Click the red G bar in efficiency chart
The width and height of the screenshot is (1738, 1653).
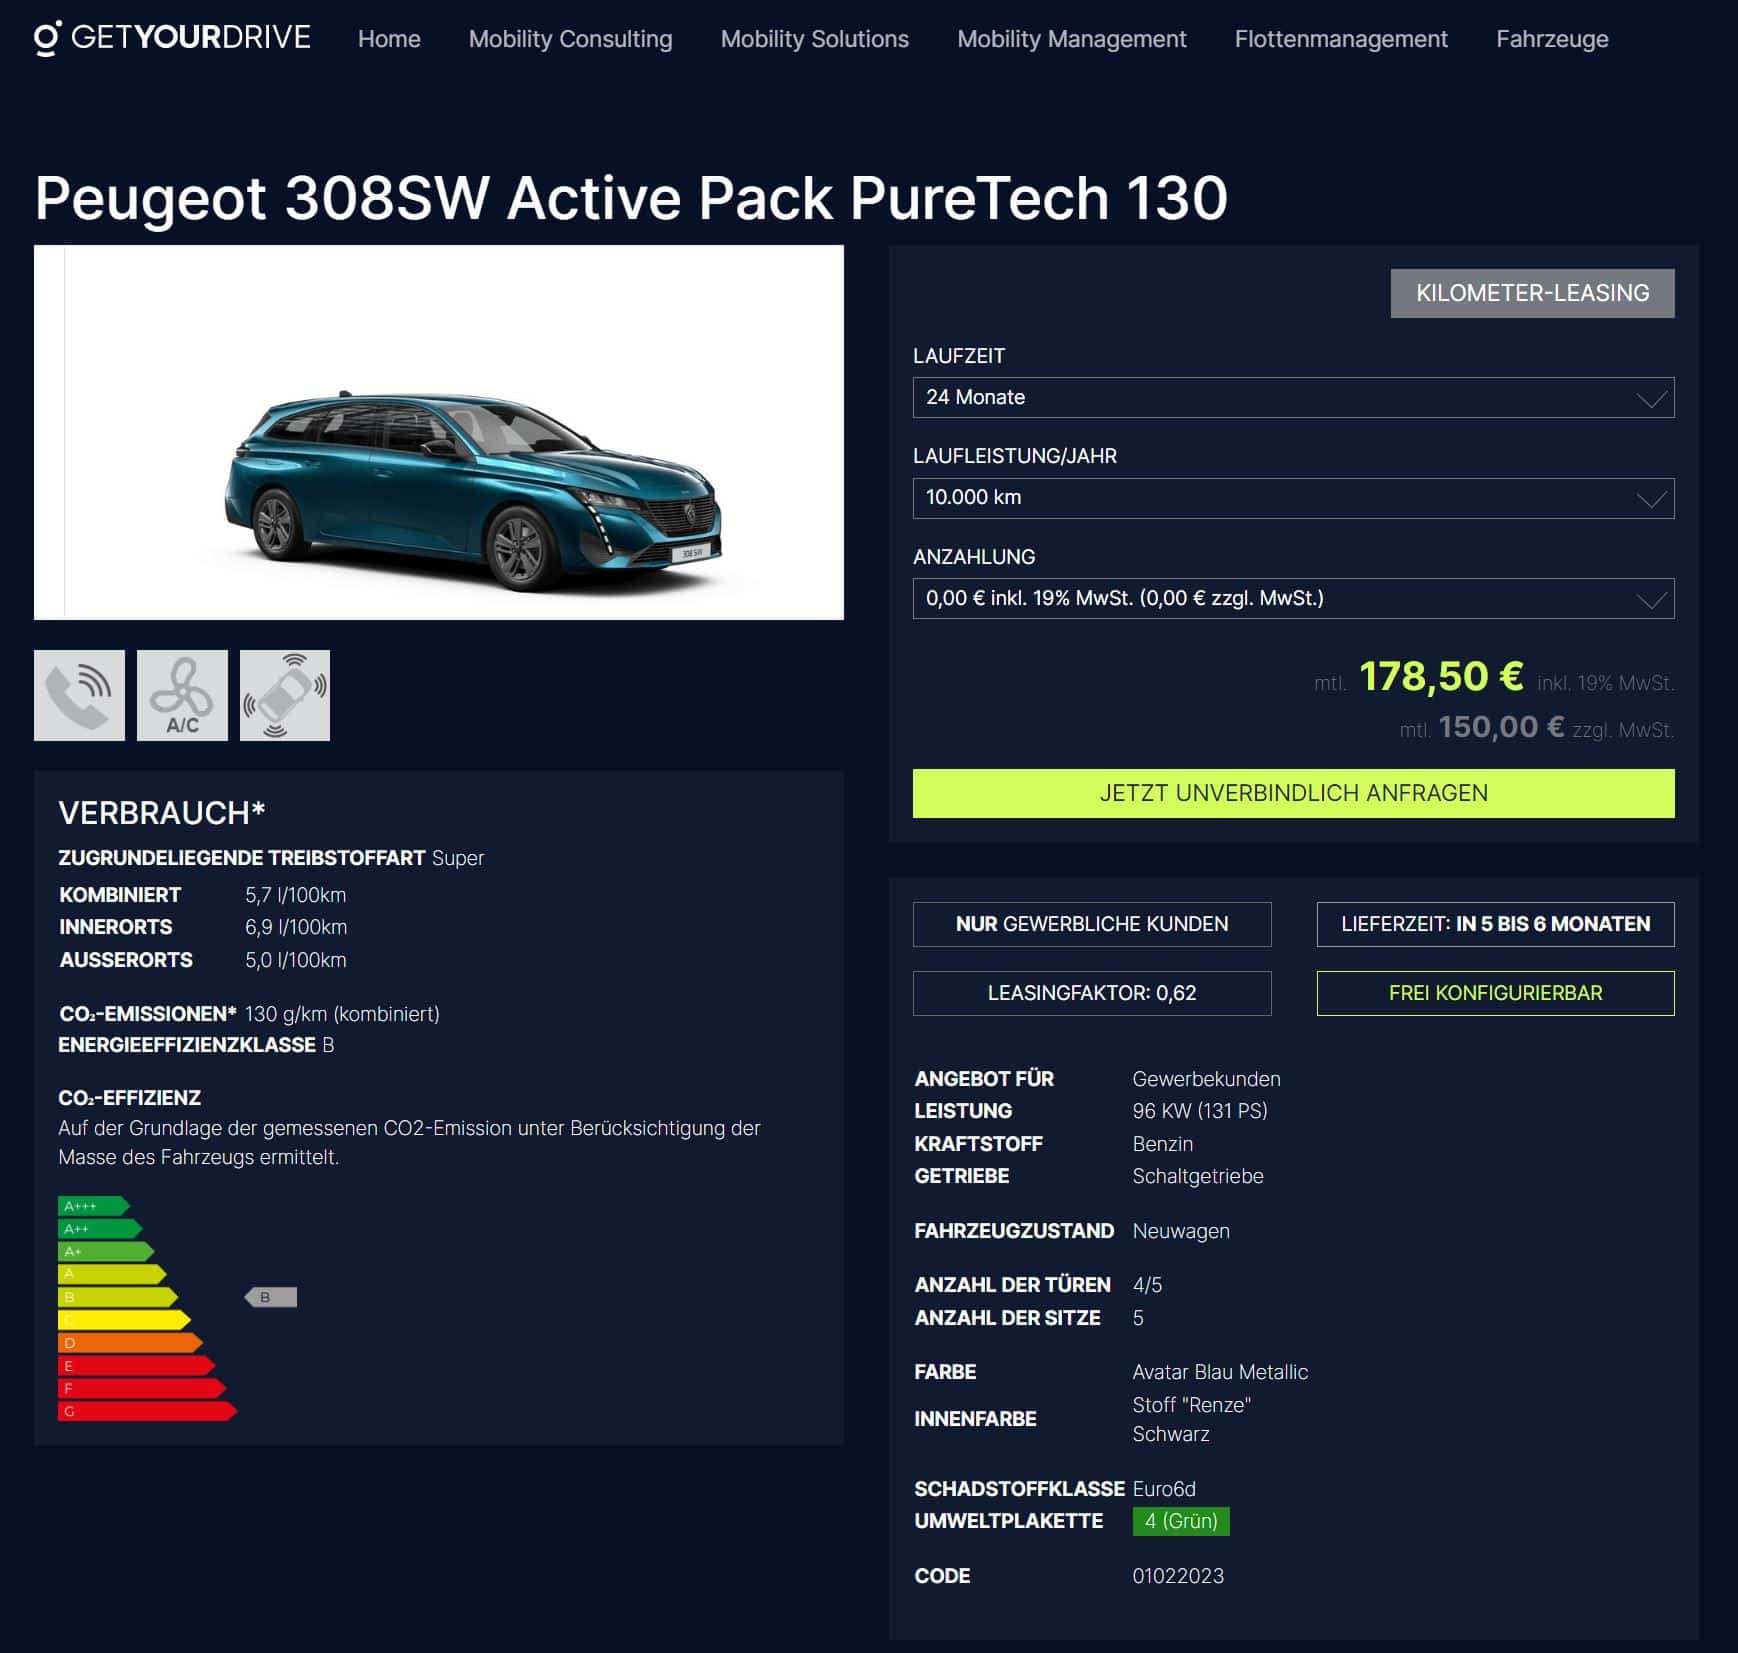coord(147,1411)
